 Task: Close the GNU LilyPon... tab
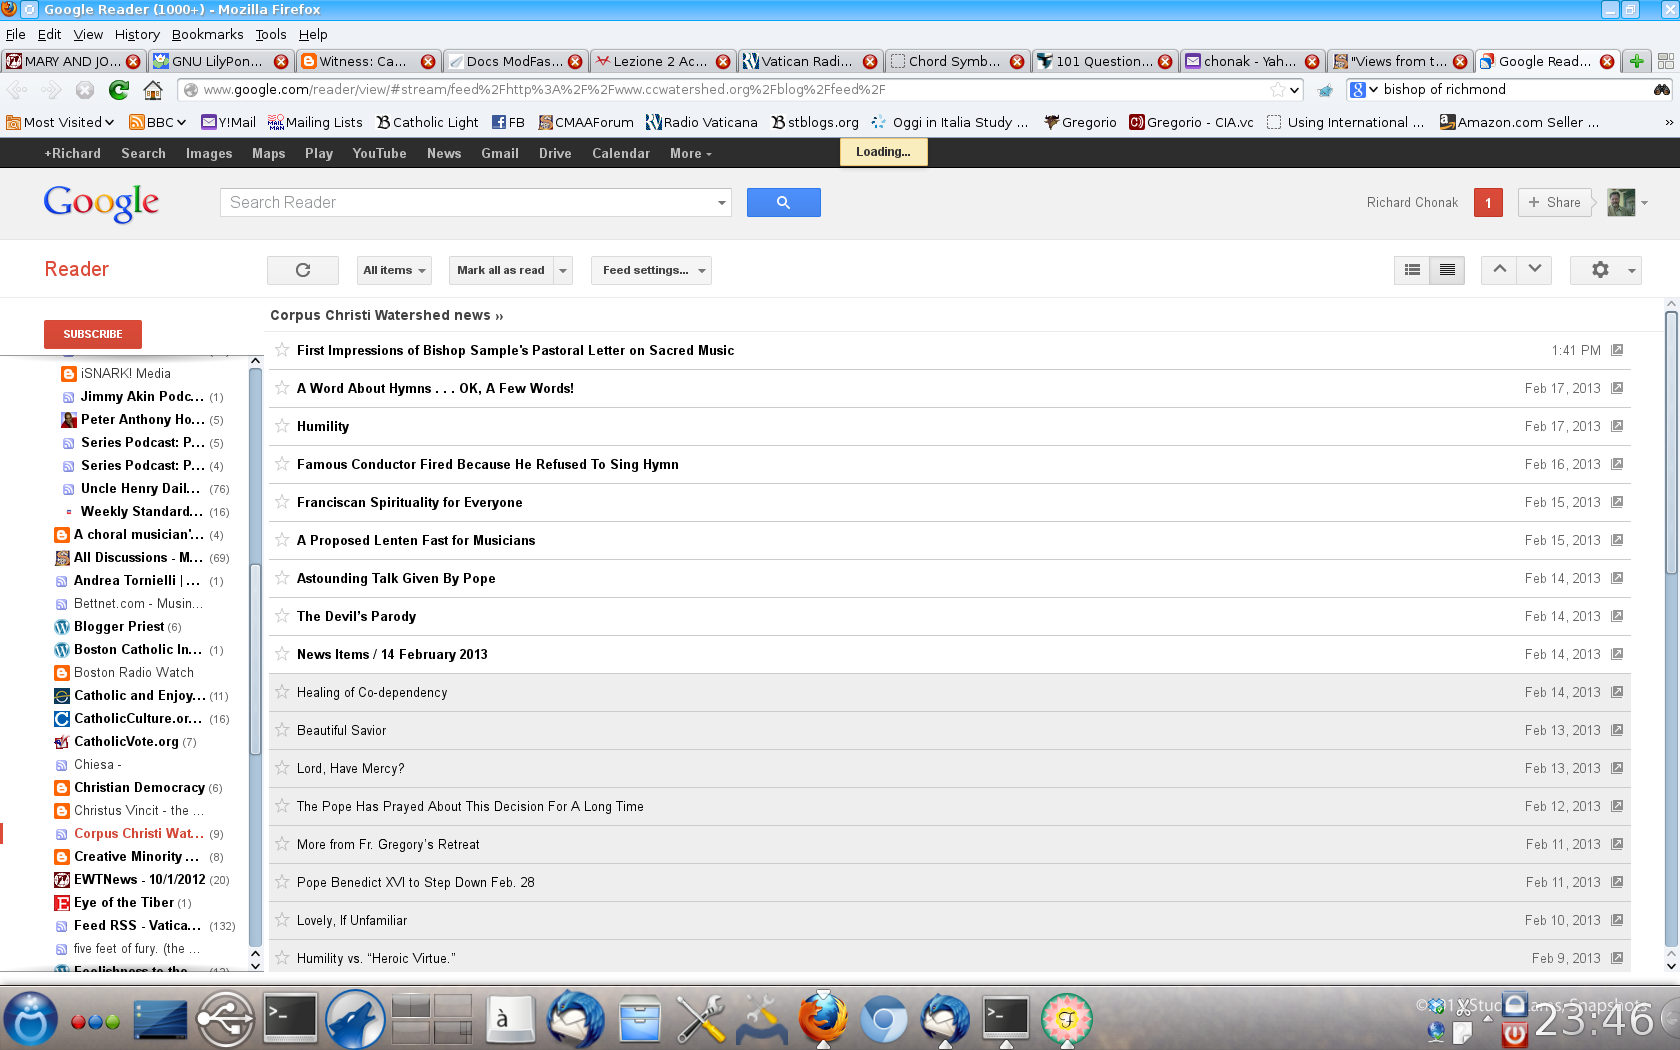(281, 61)
